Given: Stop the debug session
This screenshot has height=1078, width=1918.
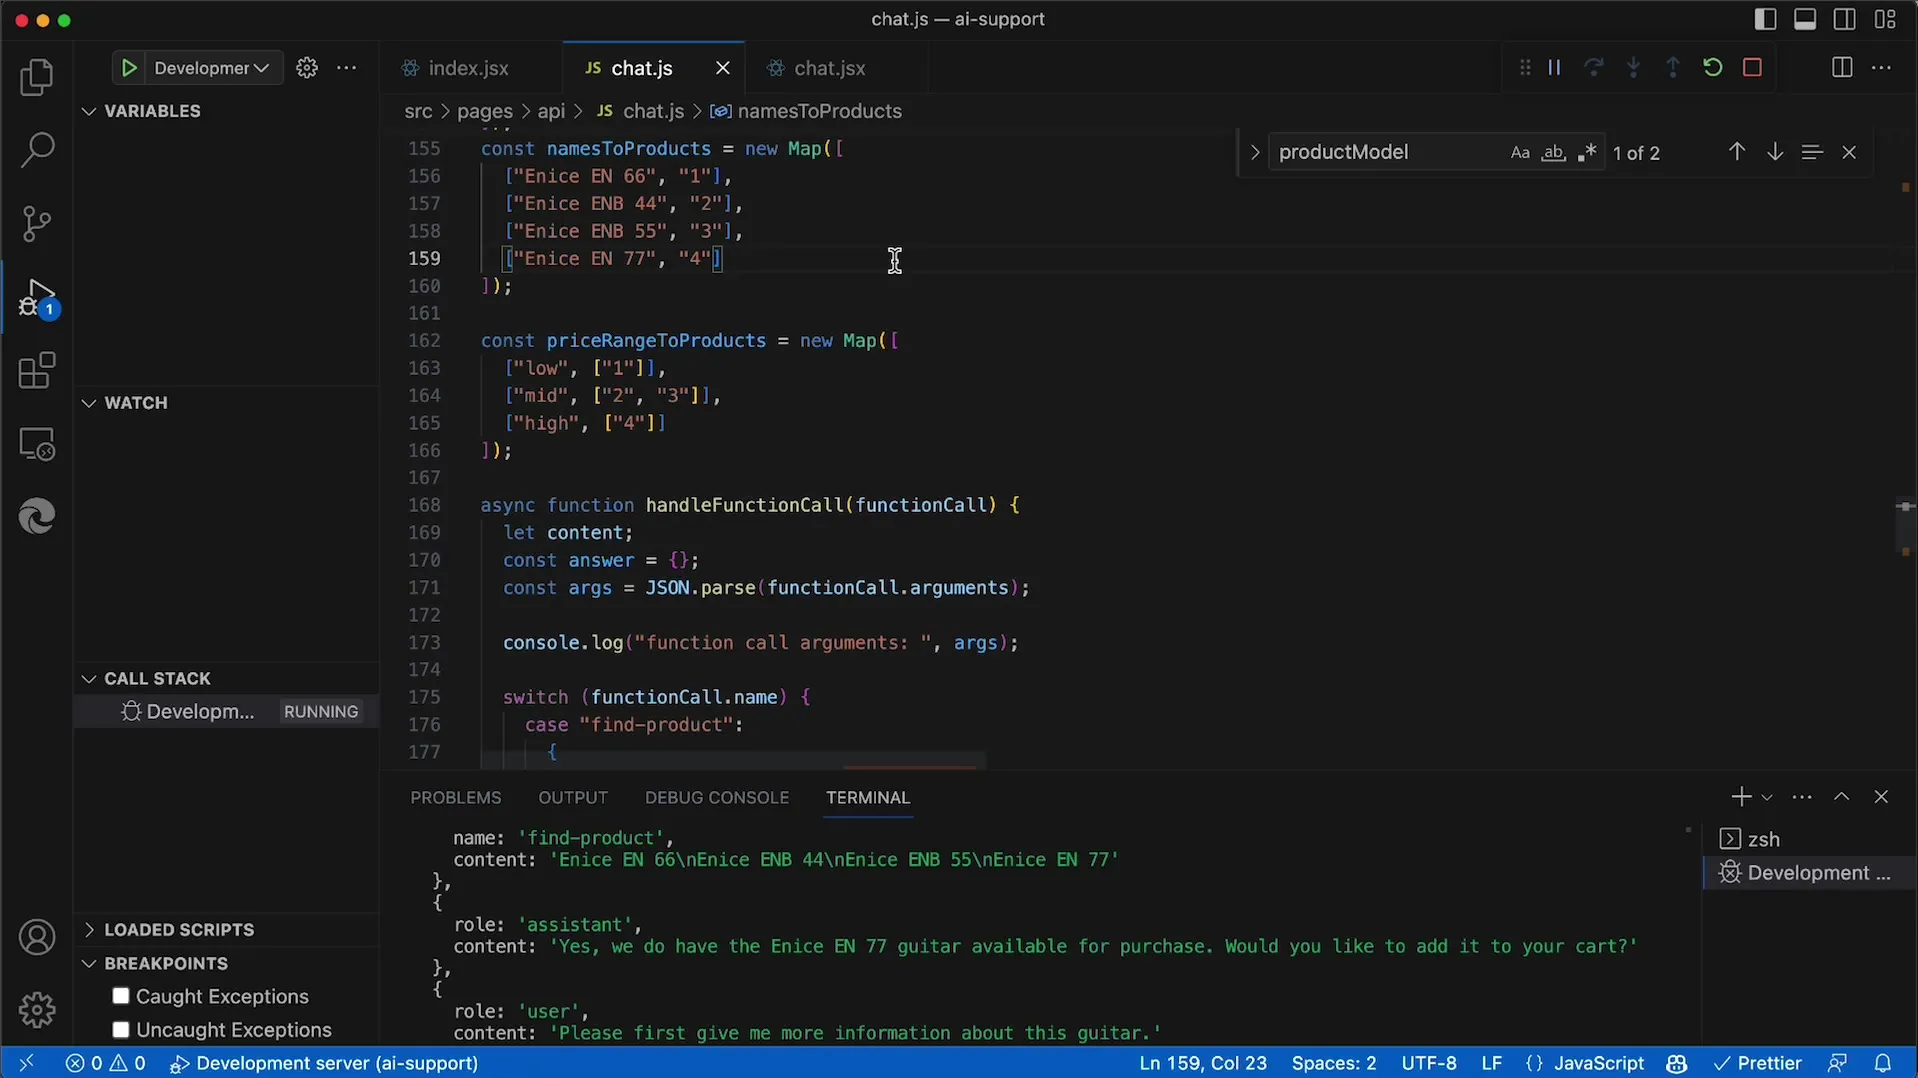Looking at the screenshot, I should click(1752, 67).
